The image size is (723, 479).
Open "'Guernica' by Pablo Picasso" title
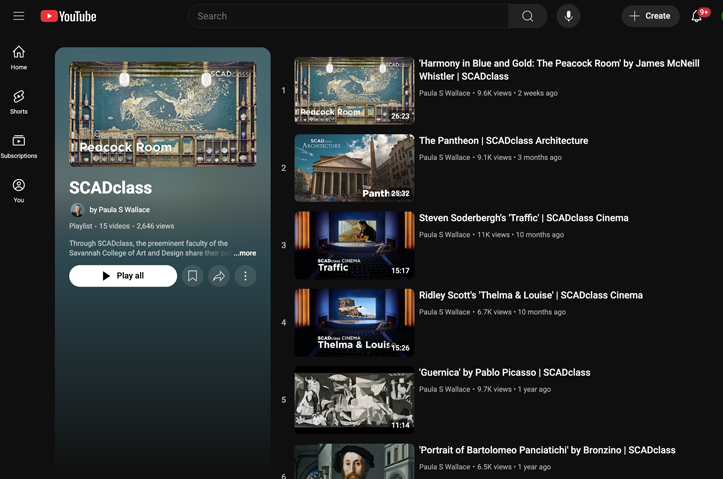pos(504,373)
